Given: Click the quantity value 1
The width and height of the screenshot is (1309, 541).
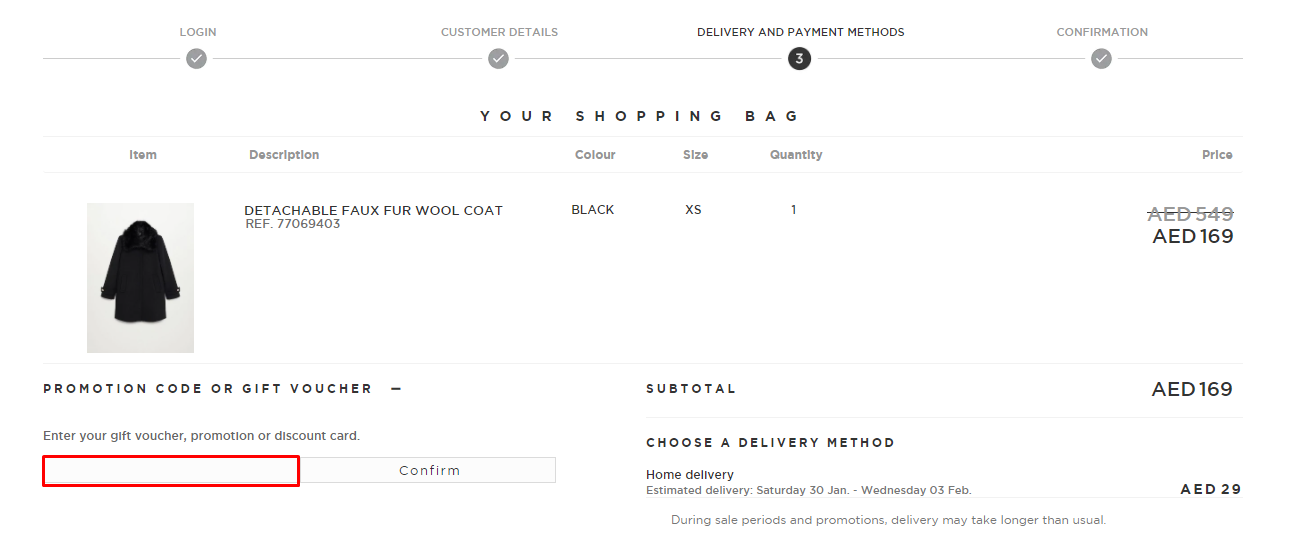Looking at the screenshot, I should point(794,210).
